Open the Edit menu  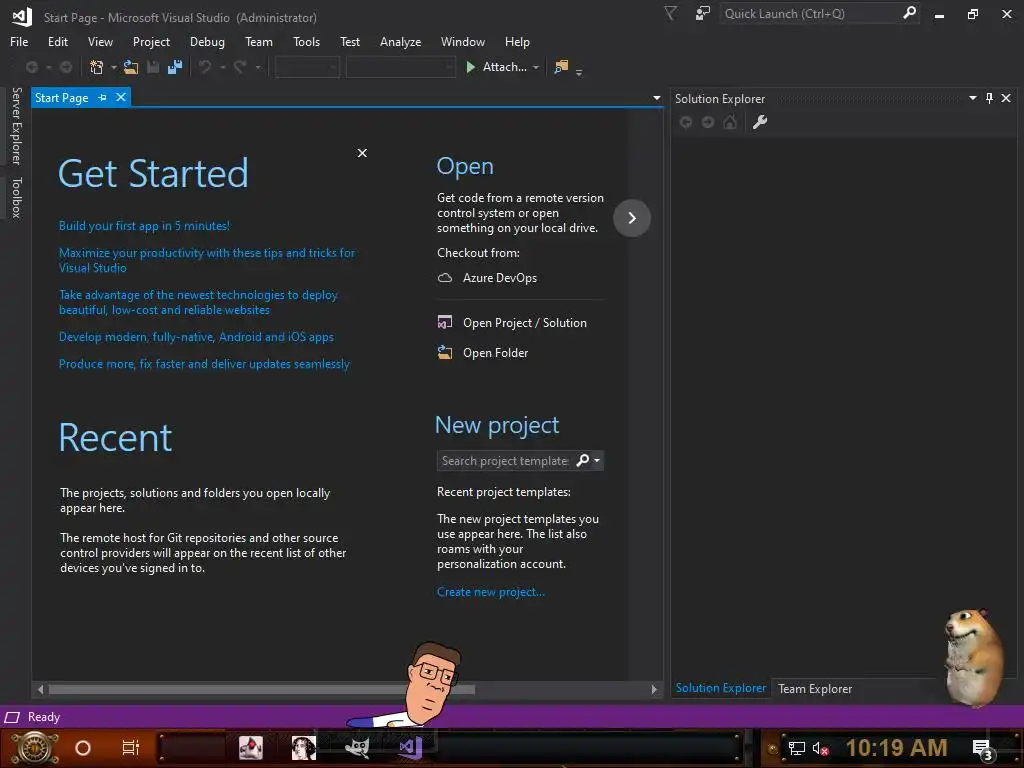[57, 42]
